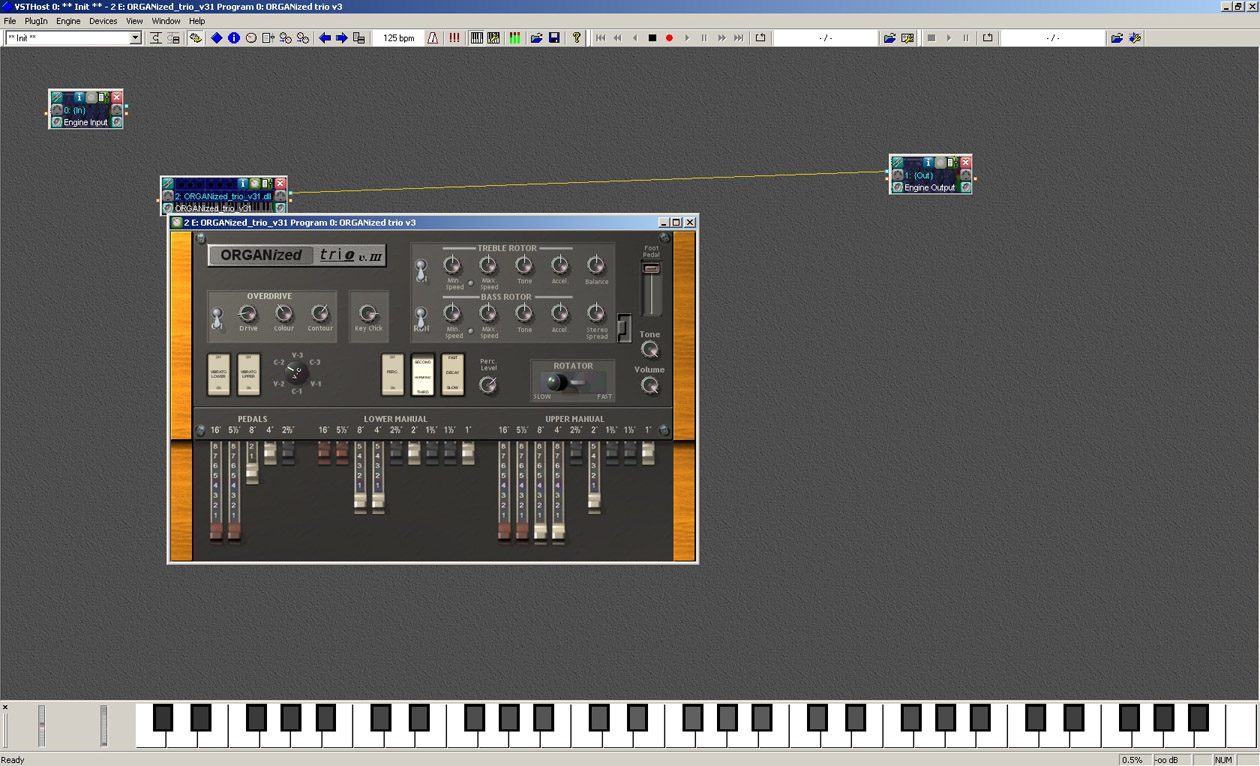Image resolution: width=1260 pixels, height=766 pixels.
Task: Click the Engine Input node label
Action: (x=86, y=122)
